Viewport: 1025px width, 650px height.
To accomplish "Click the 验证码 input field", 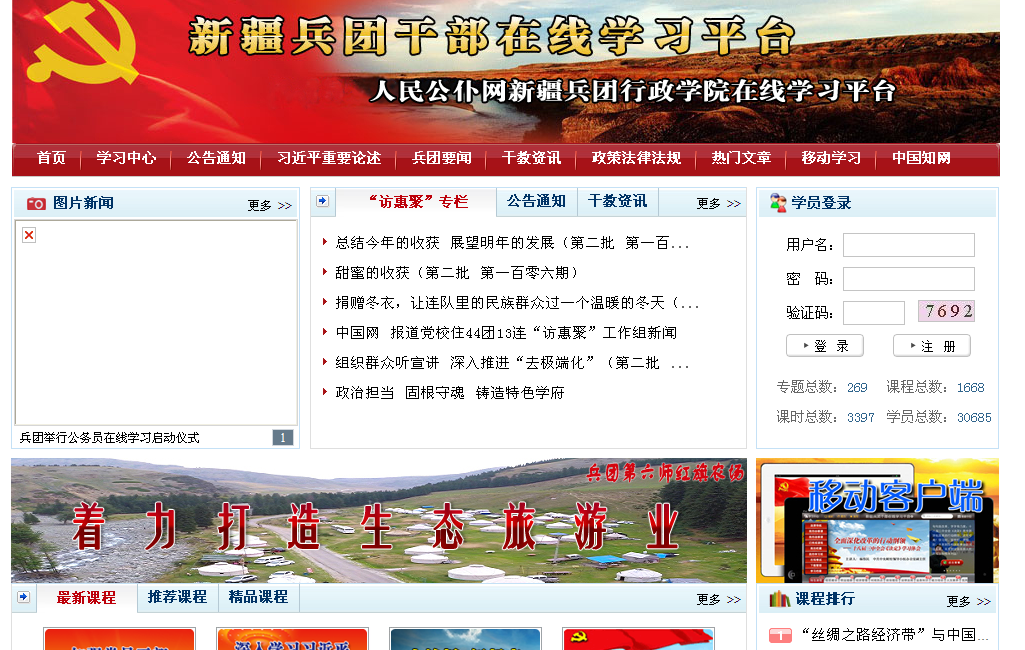I will [x=873, y=313].
